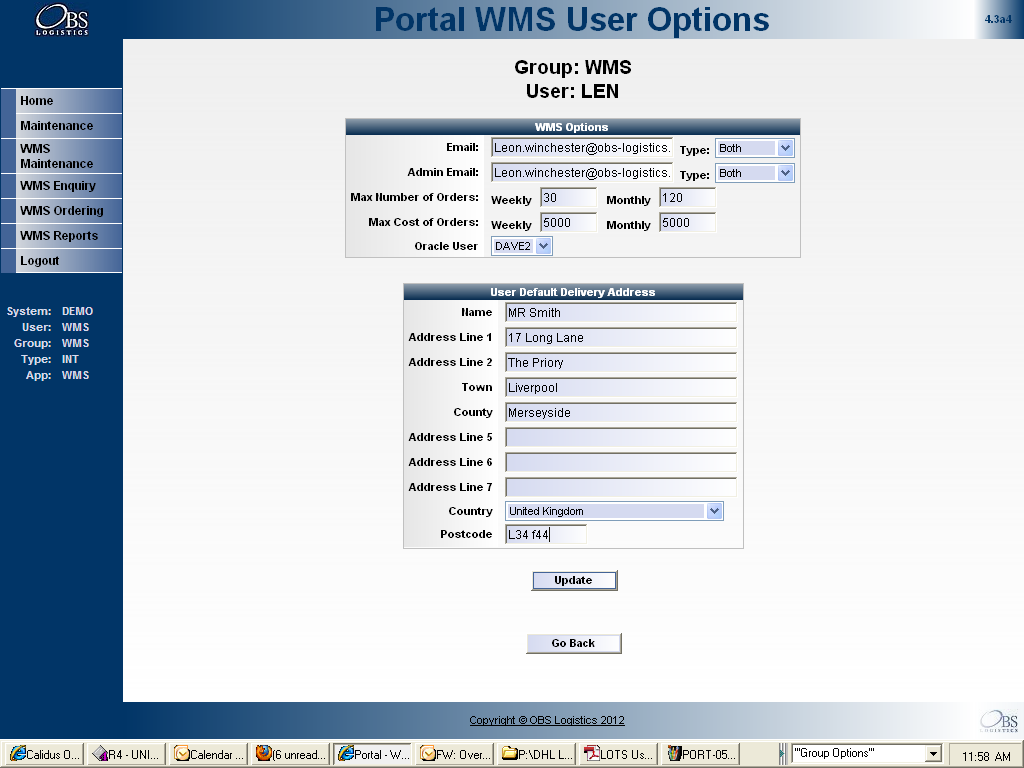
Task: Click the empty Address Line 7 field
Action: (x=621, y=487)
